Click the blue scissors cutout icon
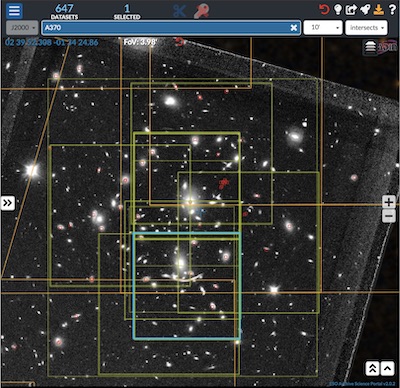The width and height of the screenshot is (400, 388). coord(179,11)
